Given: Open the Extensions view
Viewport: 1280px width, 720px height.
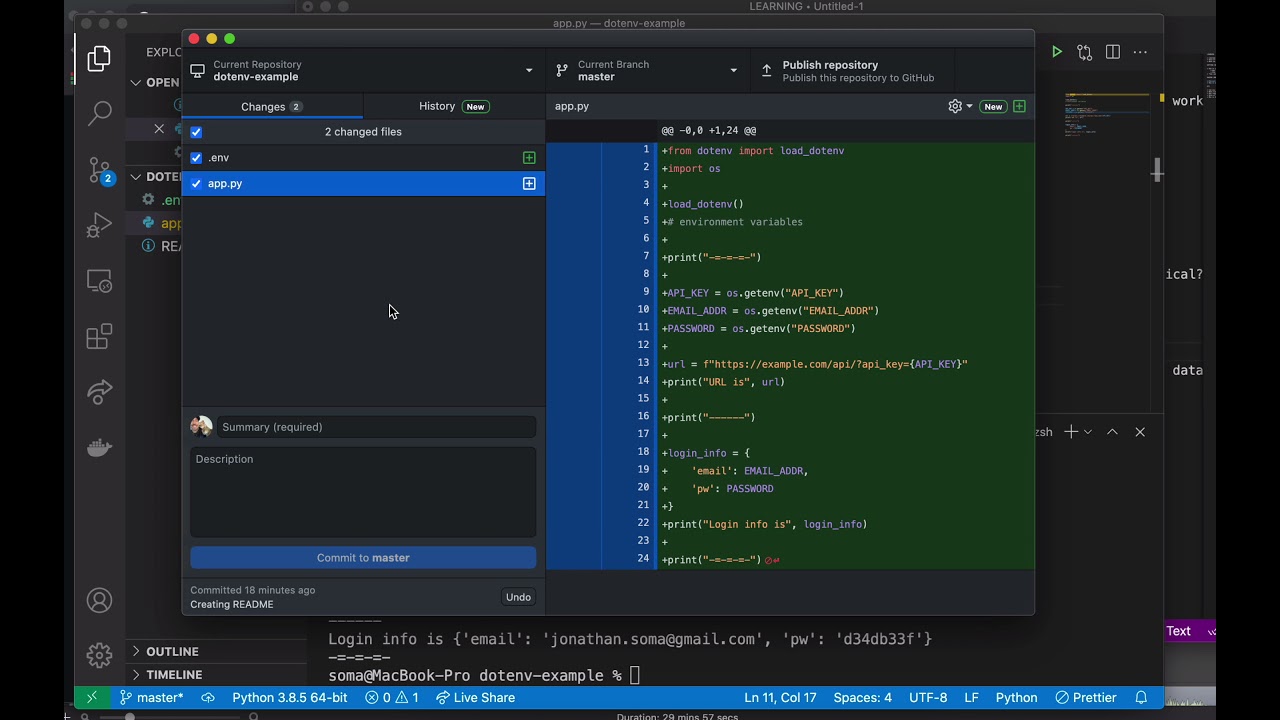Looking at the screenshot, I should pyautogui.click(x=99, y=337).
